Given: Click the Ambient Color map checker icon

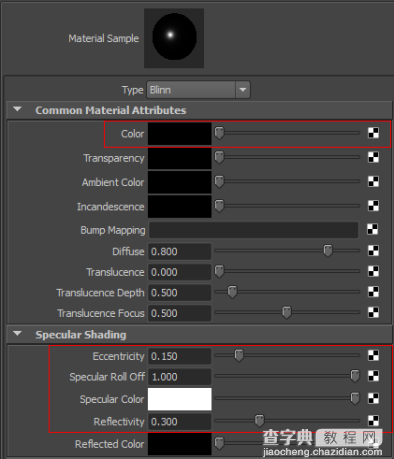Looking at the screenshot, I should pos(373,182).
